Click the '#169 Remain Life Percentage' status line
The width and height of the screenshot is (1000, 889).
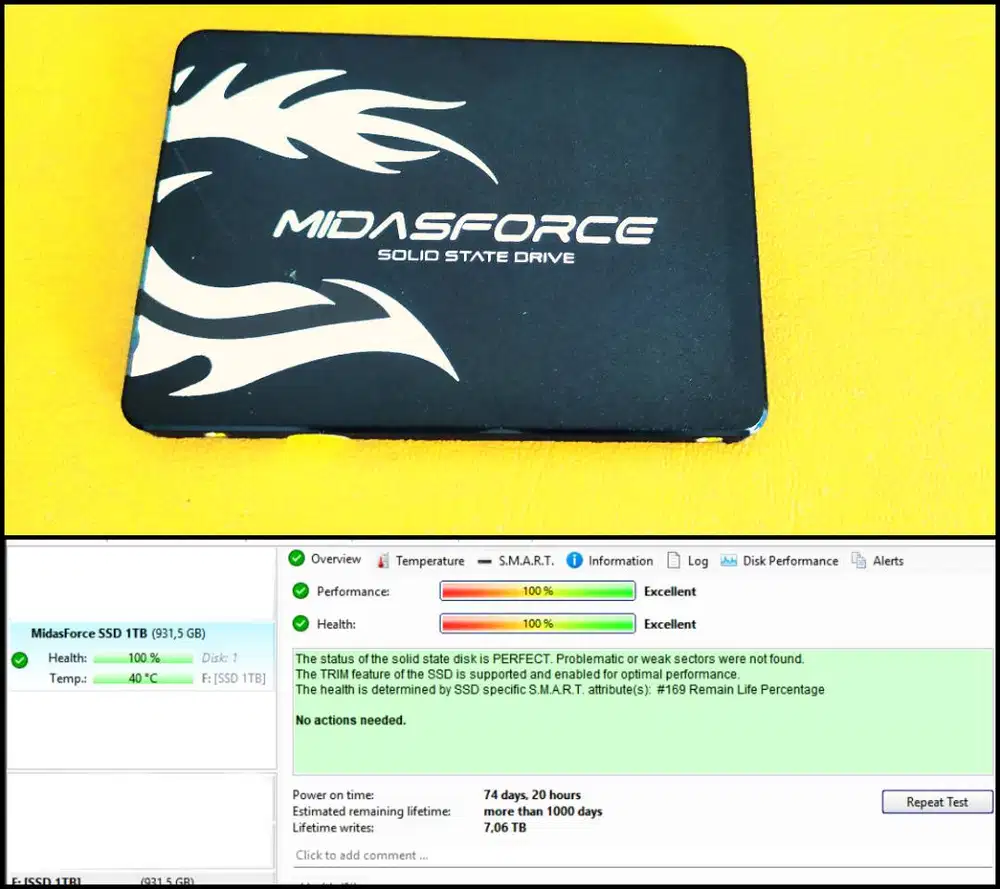559,690
